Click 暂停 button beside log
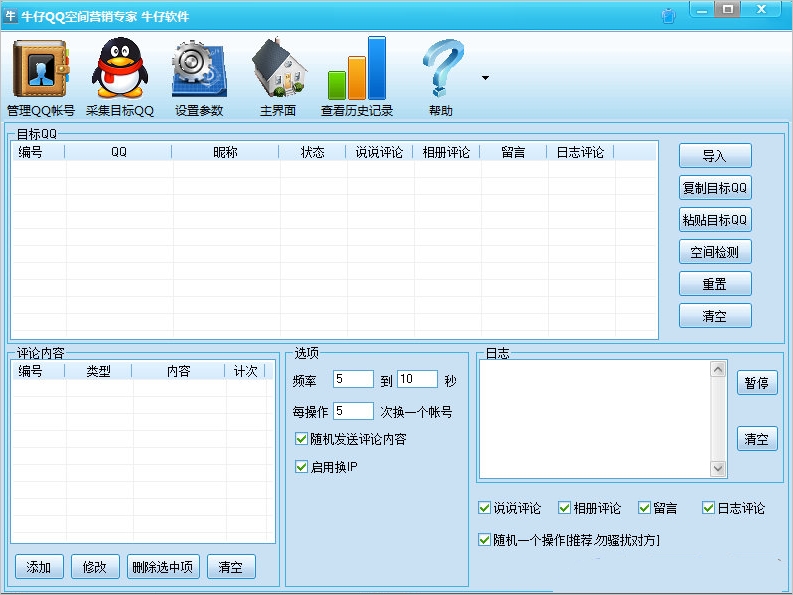Viewport: 793px width, 595px height. click(x=757, y=383)
